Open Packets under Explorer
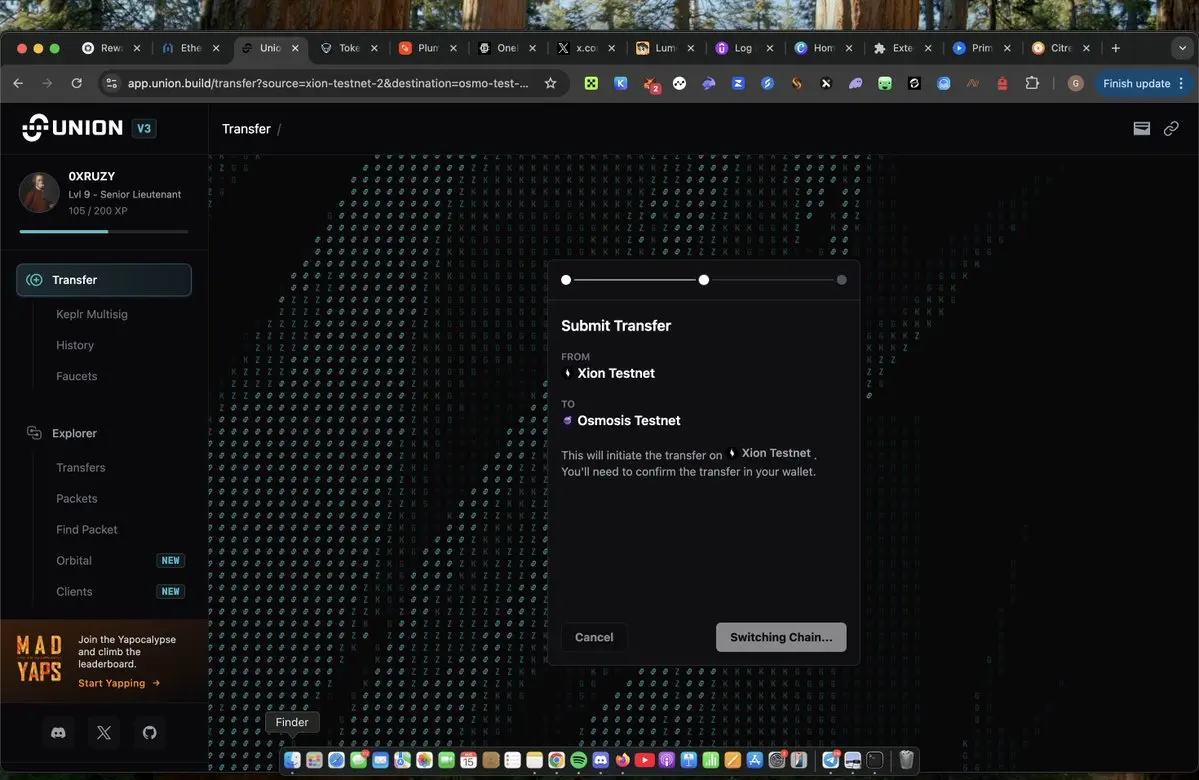1199x780 pixels. pos(76,499)
